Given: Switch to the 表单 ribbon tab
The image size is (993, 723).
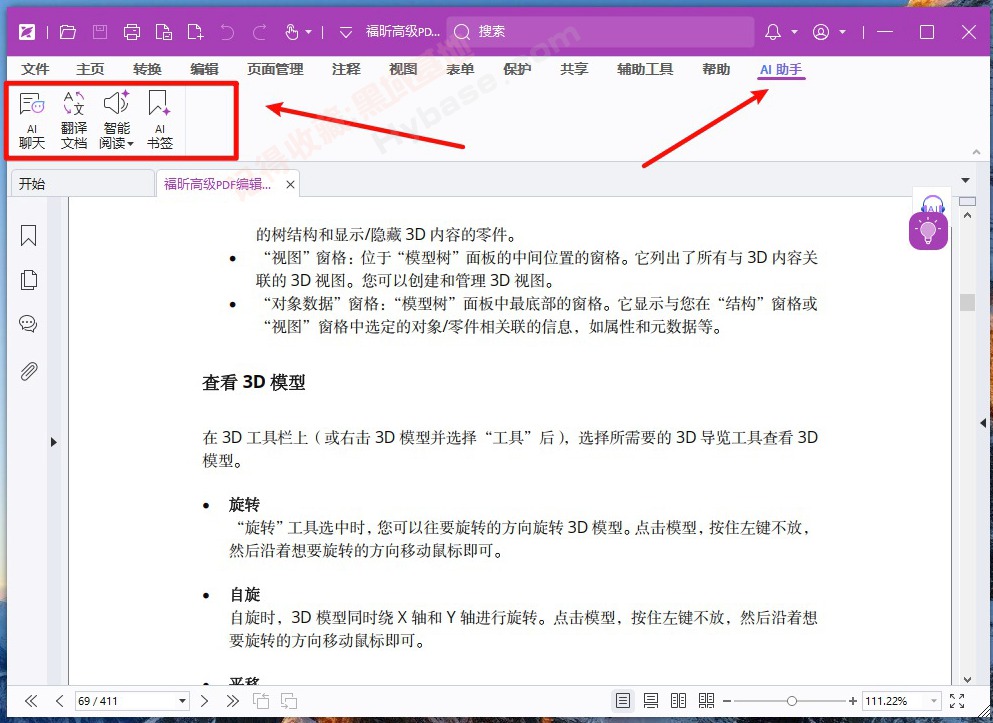Looking at the screenshot, I should (x=460, y=69).
